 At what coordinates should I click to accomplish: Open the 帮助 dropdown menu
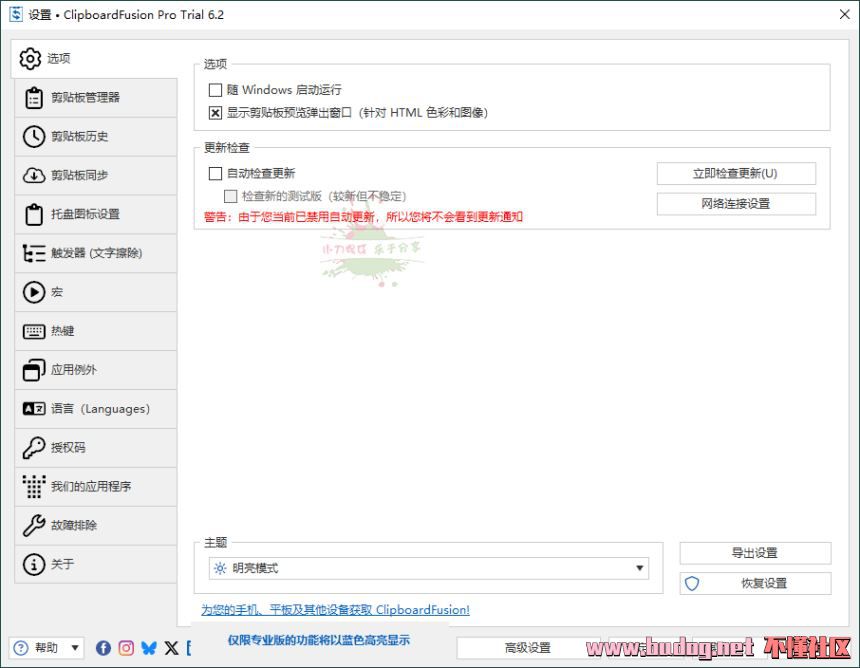46,648
